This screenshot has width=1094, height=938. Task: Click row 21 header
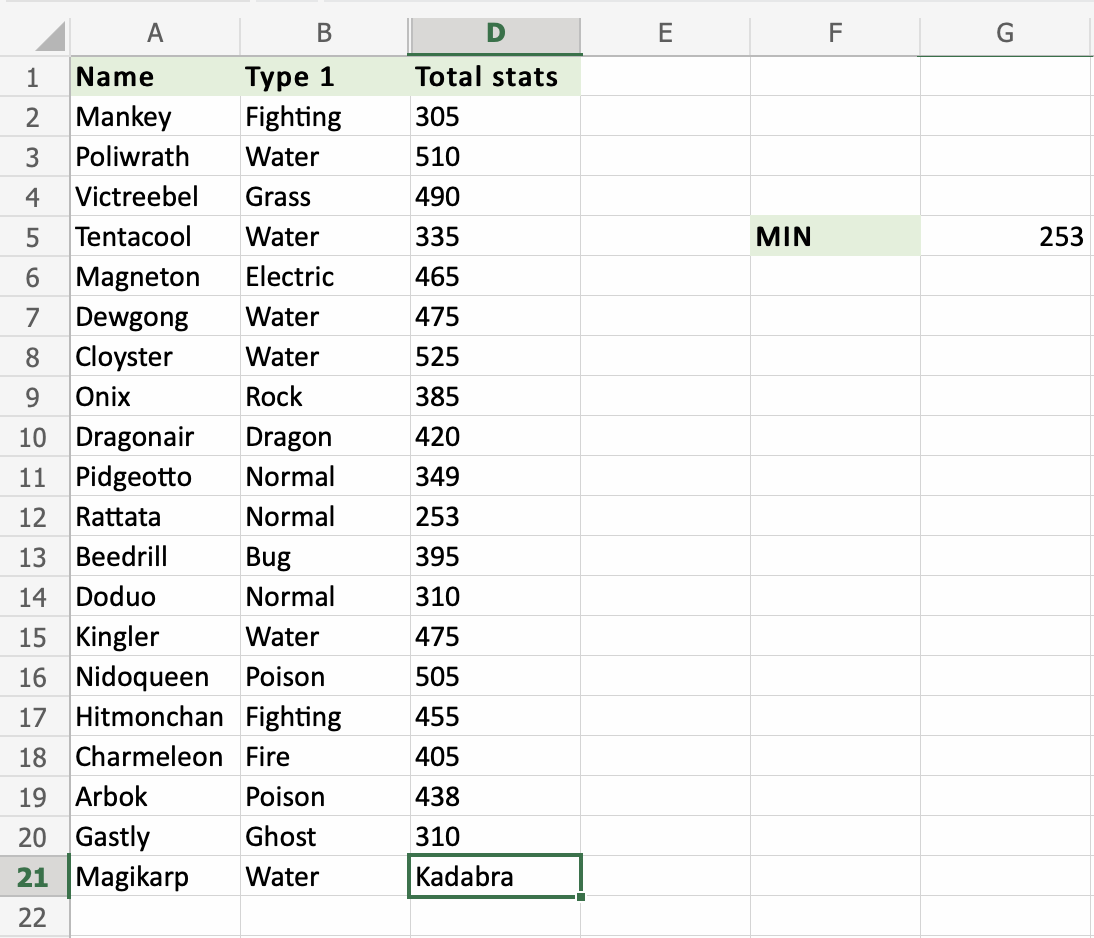(33, 877)
